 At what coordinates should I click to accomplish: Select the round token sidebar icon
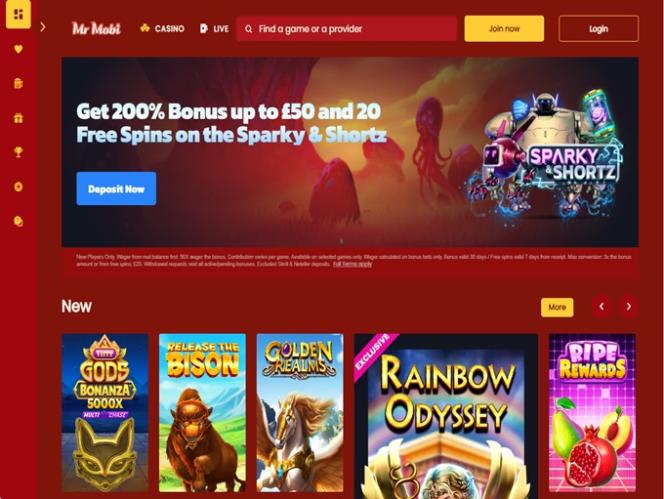tap(18, 187)
